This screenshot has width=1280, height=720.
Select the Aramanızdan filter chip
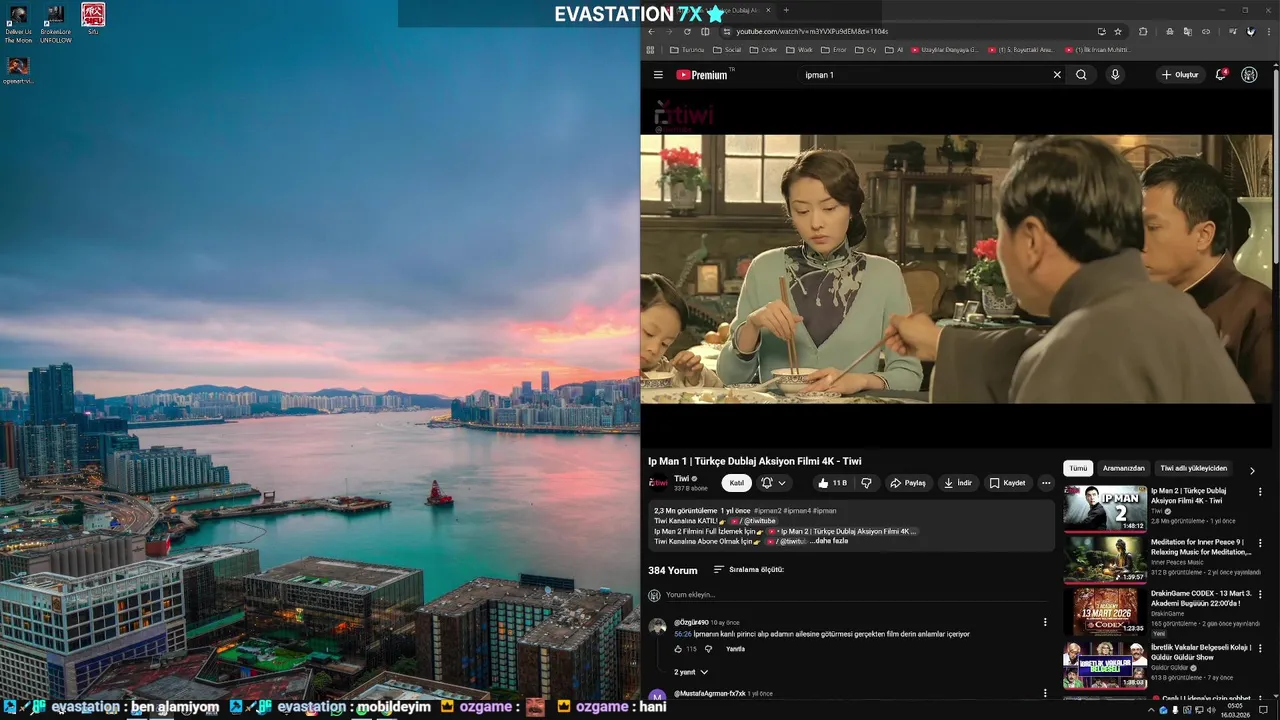point(1124,468)
